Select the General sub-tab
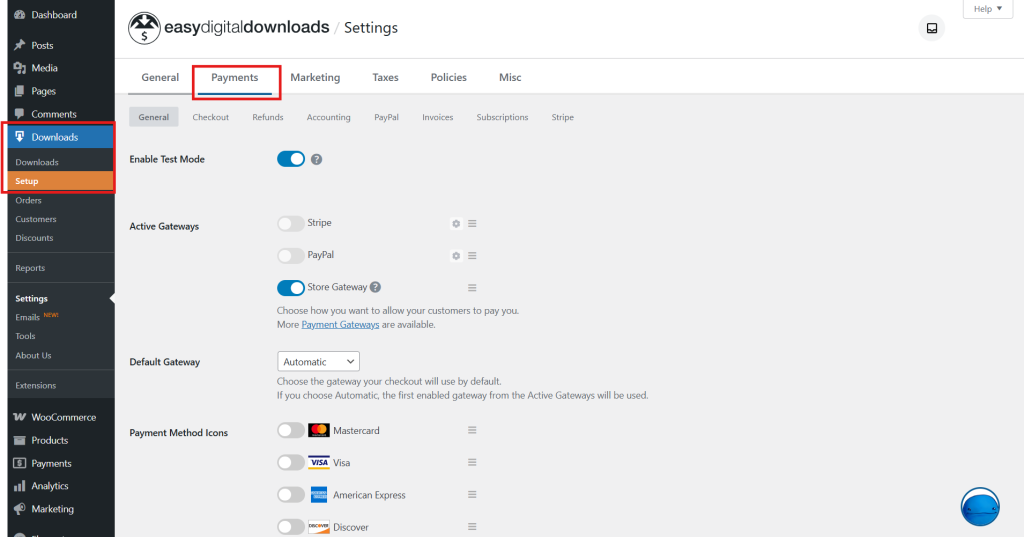The height and width of the screenshot is (537, 1024). click(153, 117)
